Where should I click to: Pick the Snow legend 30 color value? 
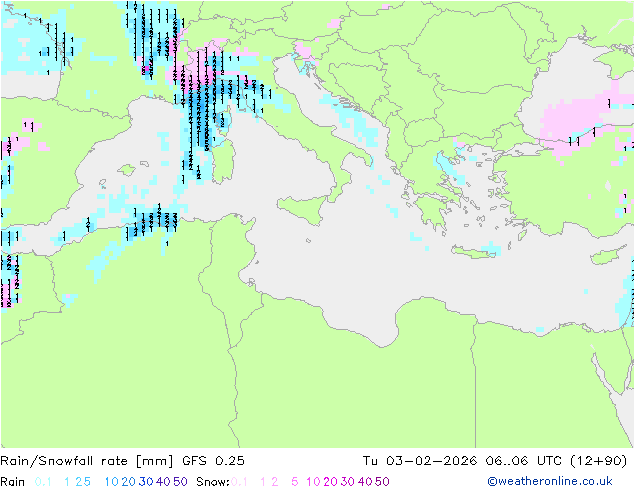(x=348, y=482)
